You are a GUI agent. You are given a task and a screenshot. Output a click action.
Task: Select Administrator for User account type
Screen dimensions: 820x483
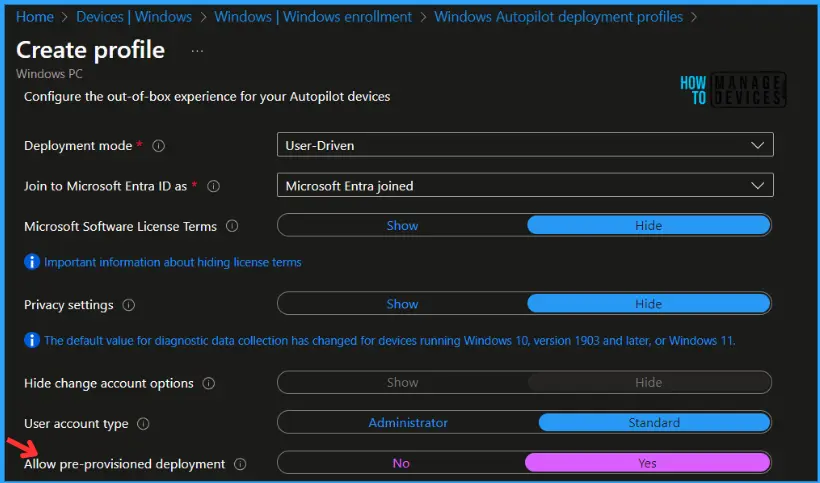point(408,422)
